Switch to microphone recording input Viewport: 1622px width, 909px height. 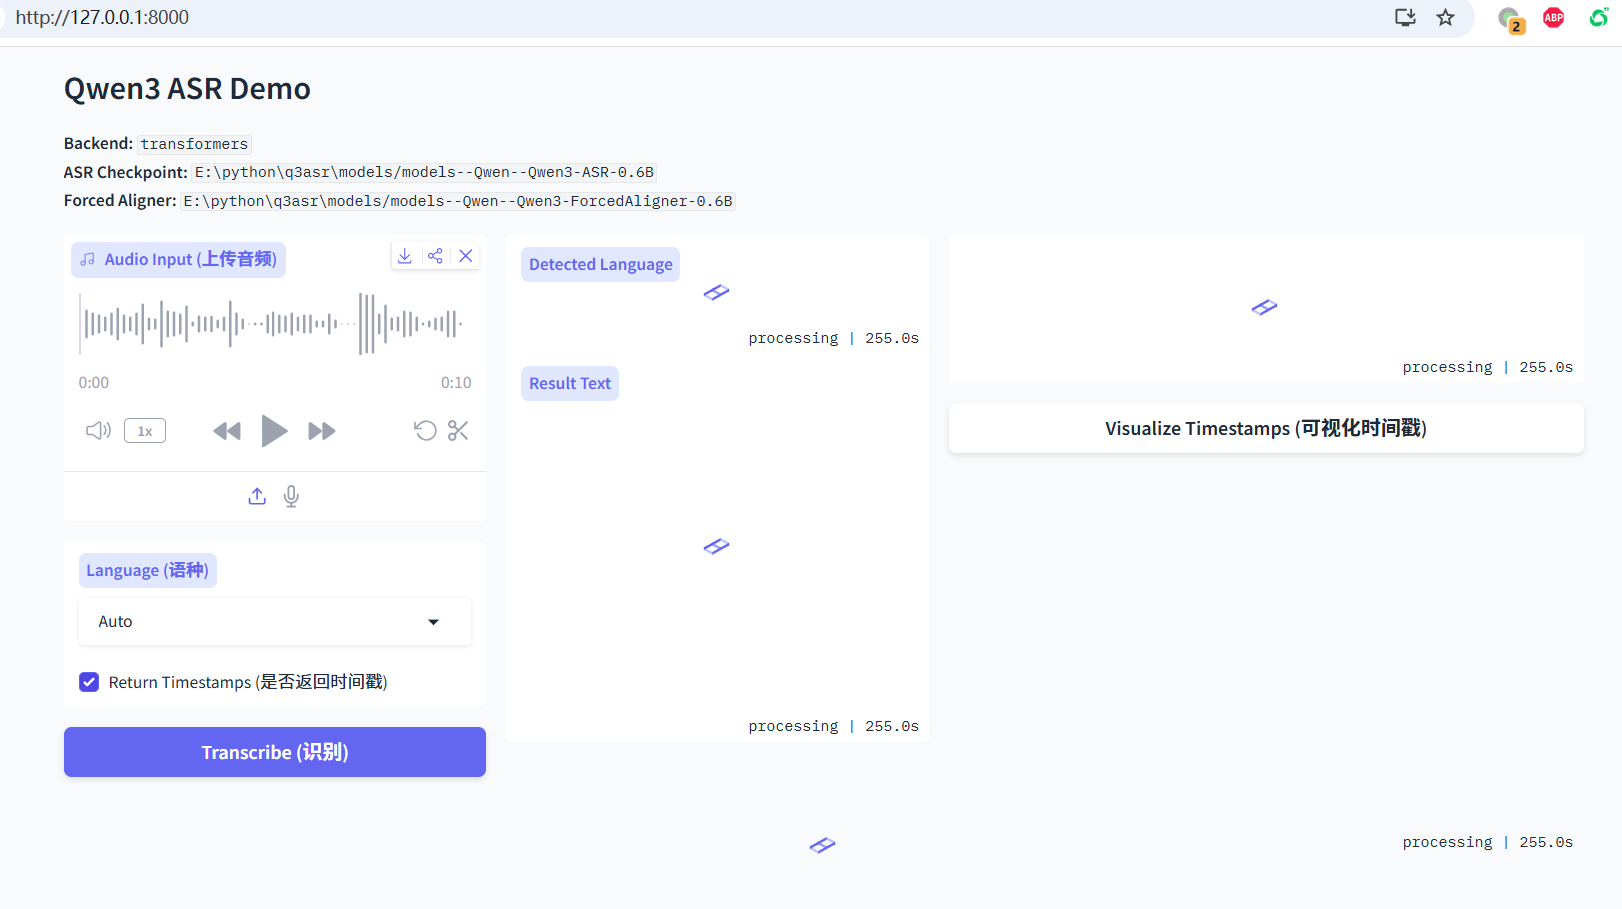[291, 496]
